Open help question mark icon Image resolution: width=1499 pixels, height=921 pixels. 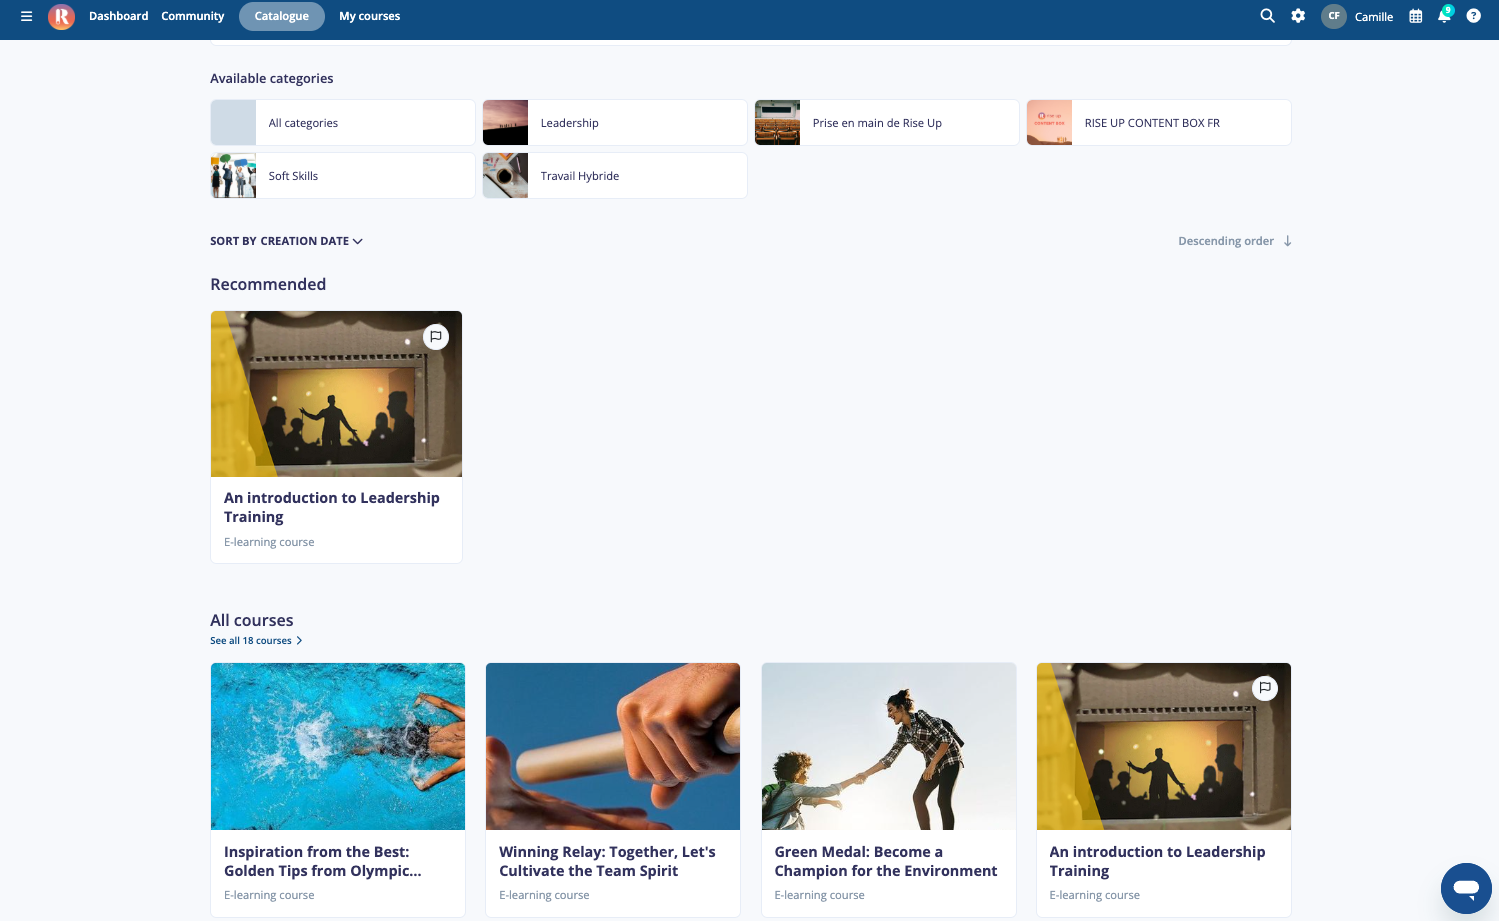coord(1473,16)
